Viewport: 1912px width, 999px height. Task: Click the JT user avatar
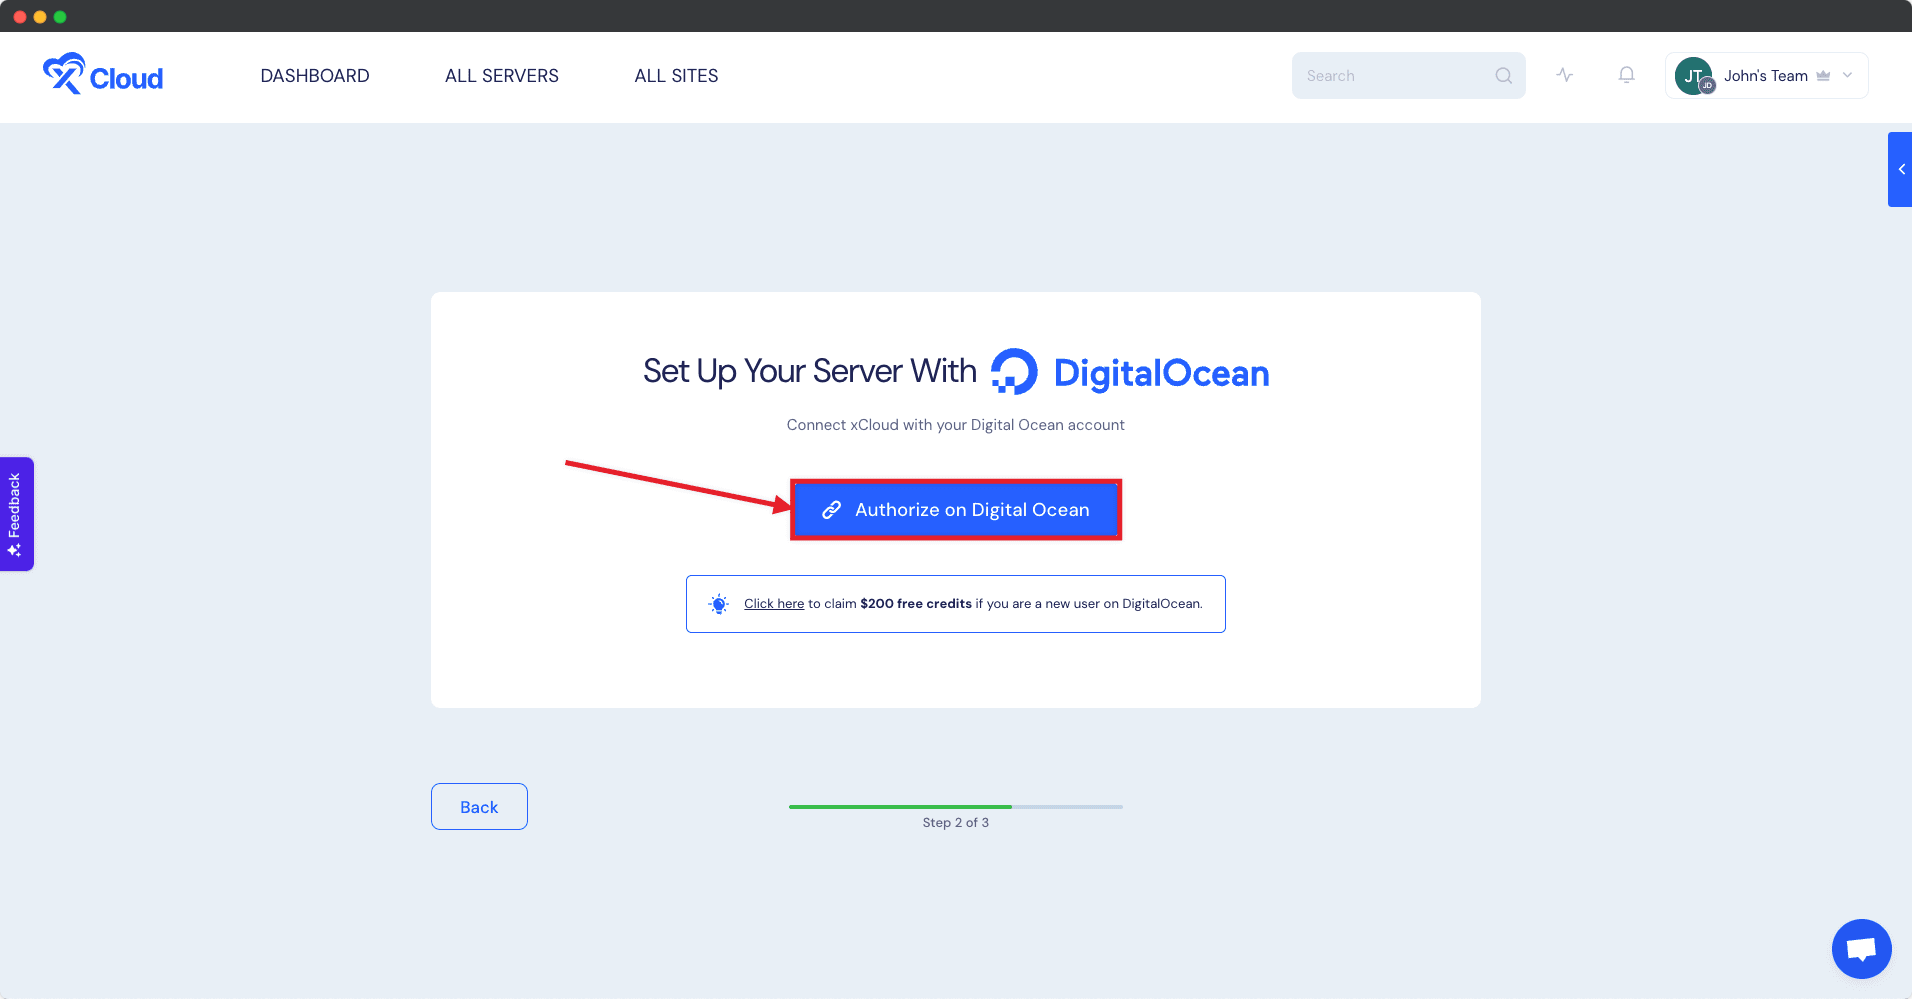[1694, 76]
